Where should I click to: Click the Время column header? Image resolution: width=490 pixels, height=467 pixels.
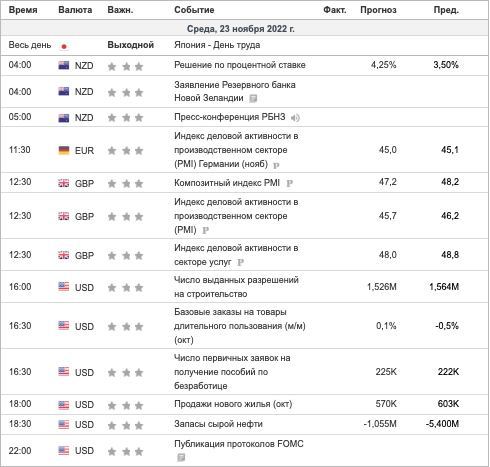point(23,10)
